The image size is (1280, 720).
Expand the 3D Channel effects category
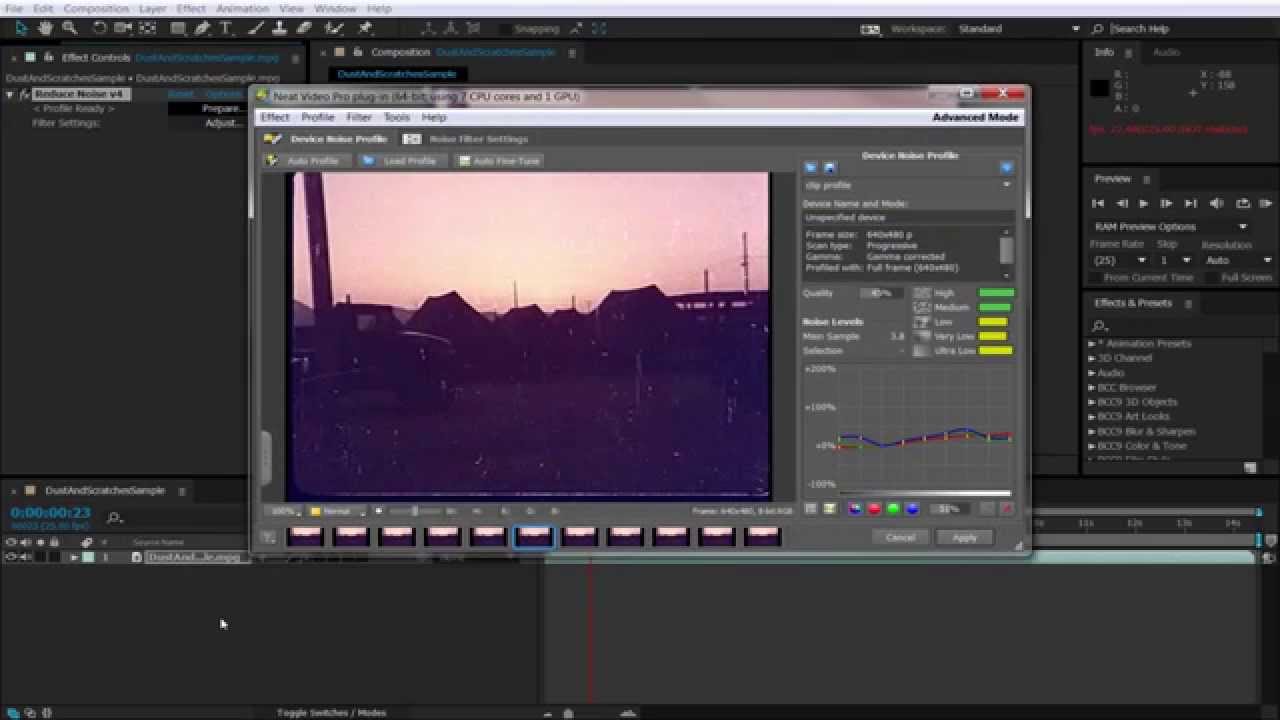(1092, 358)
